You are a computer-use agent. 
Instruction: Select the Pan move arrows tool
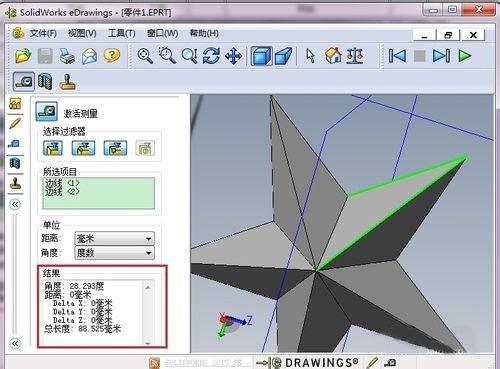[x=234, y=56]
